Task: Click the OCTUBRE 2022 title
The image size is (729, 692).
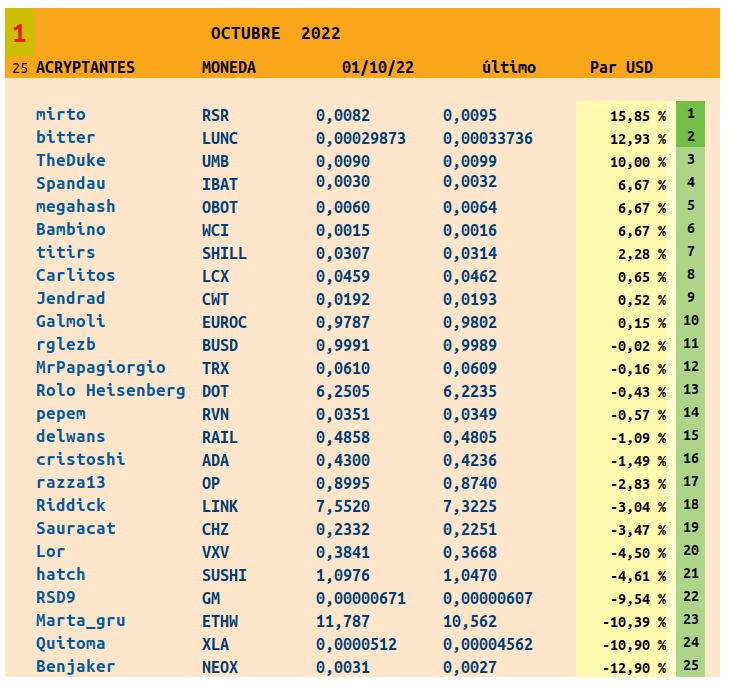Action: pyautogui.click(x=276, y=33)
